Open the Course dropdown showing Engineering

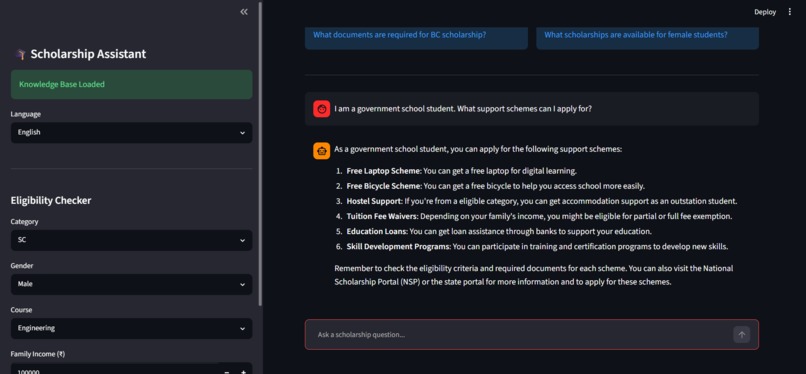tap(132, 328)
